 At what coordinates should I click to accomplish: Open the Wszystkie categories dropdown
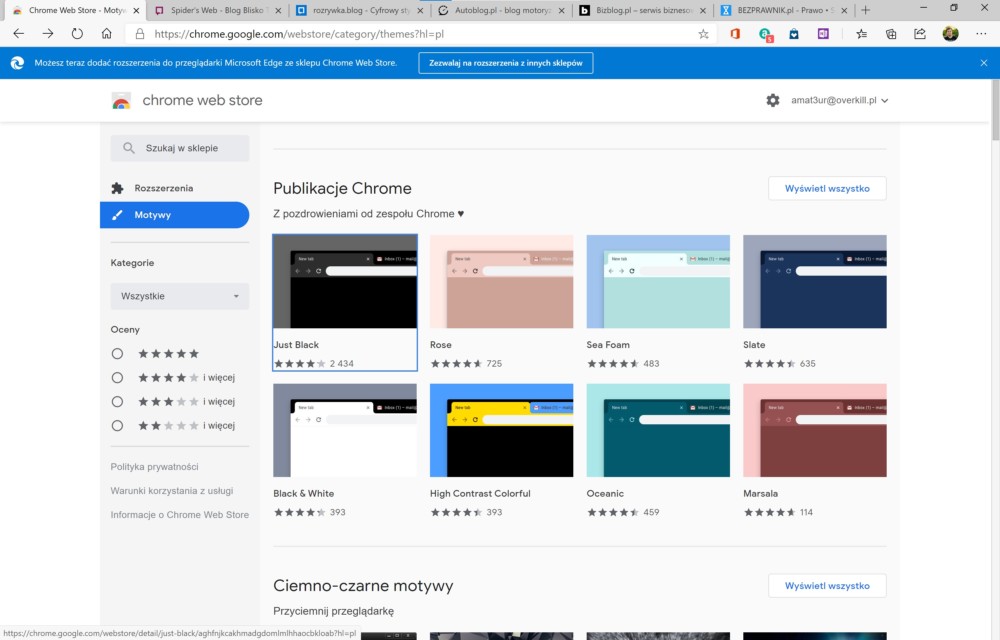pos(180,296)
